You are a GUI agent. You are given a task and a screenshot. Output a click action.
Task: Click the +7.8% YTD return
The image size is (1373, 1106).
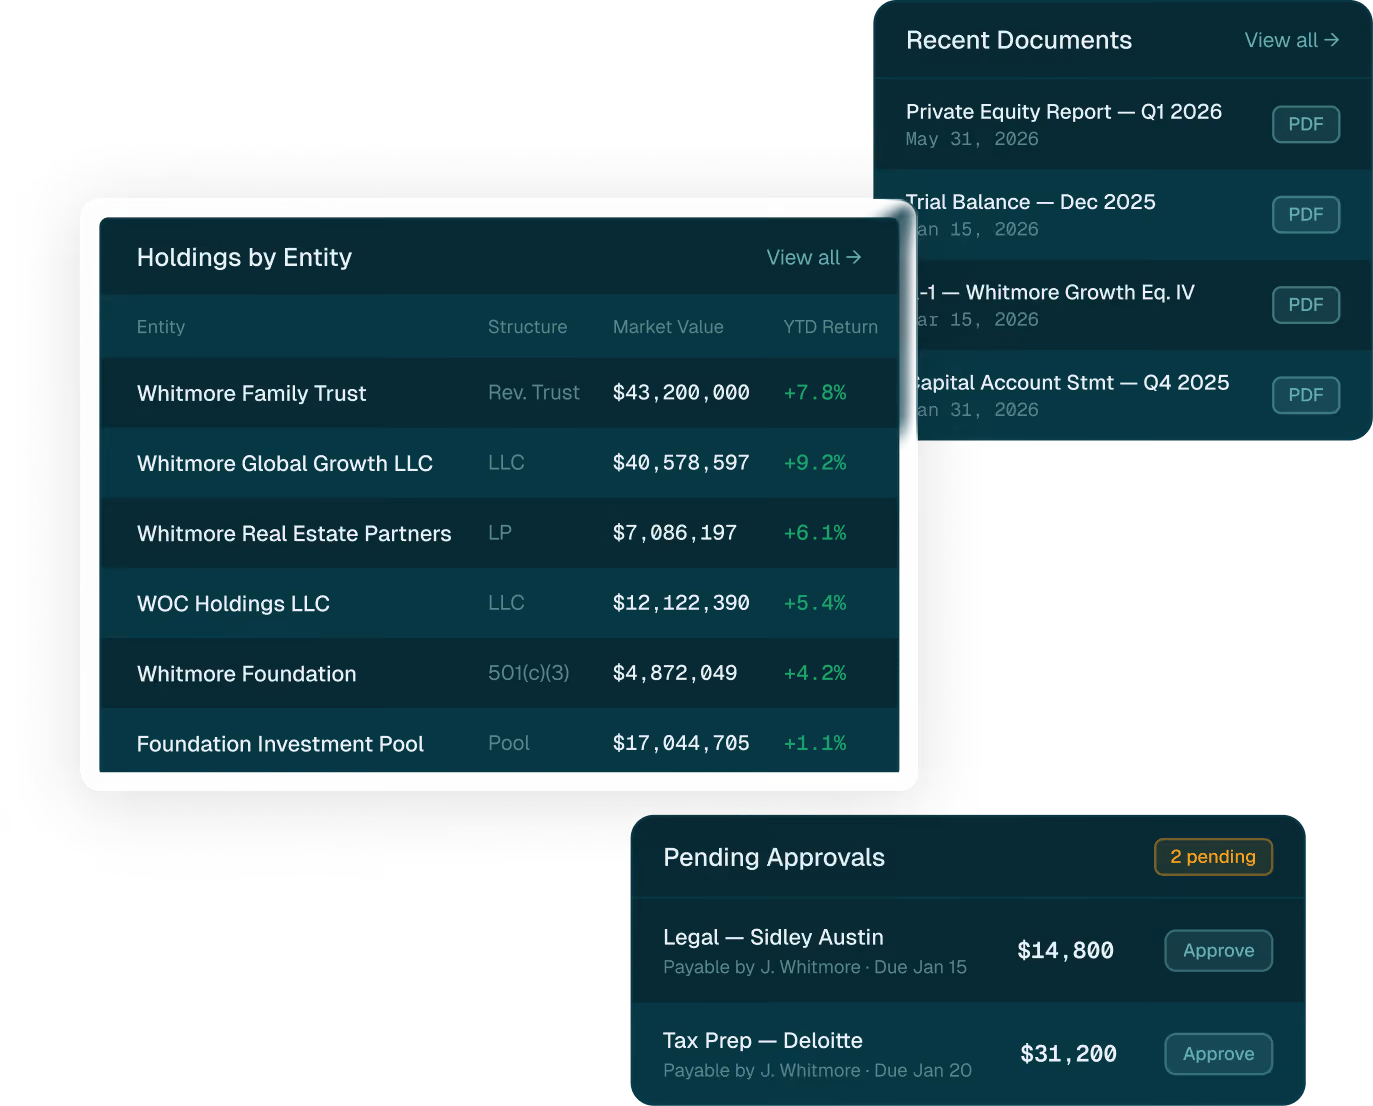tap(815, 393)
